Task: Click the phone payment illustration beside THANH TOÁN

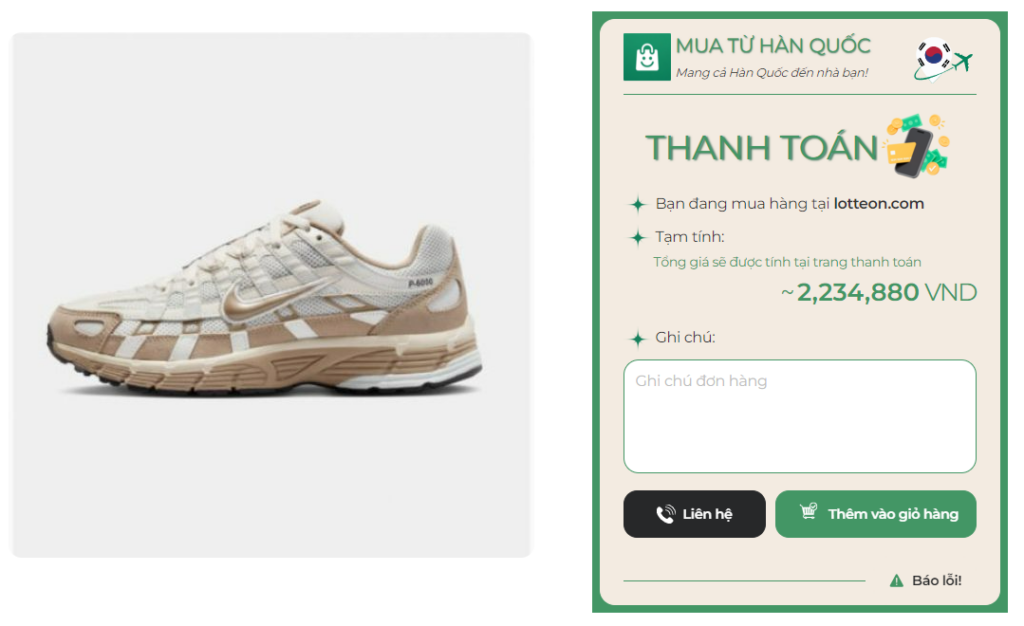Action: point(915,145)
